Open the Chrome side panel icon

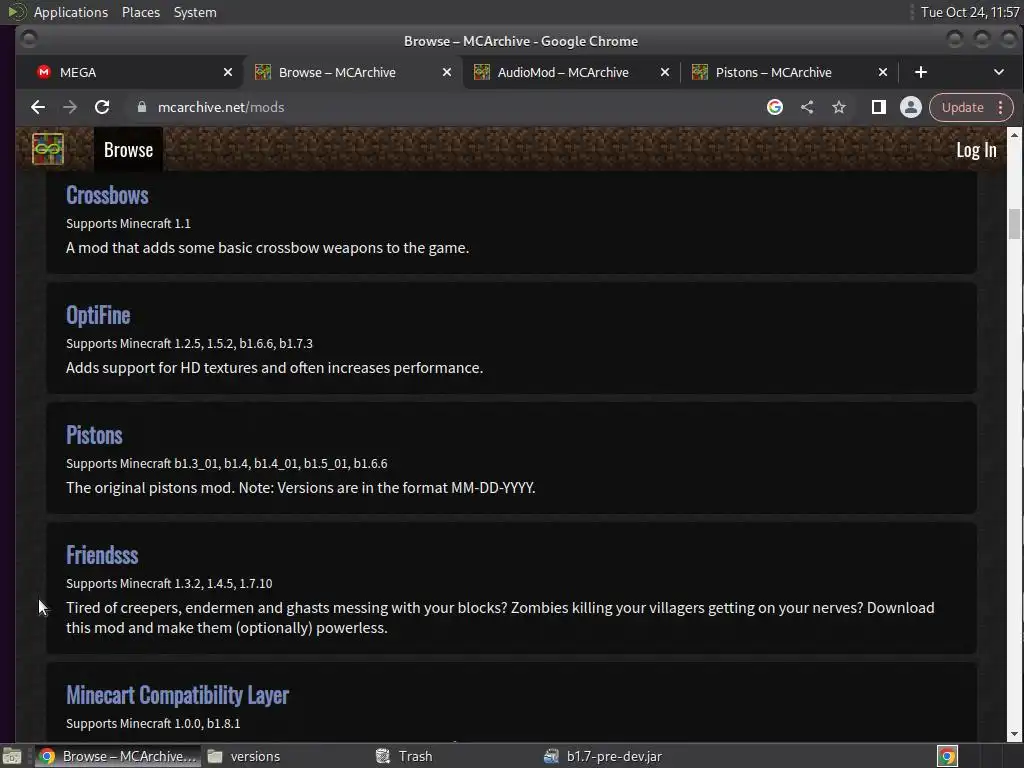(x=878, y=107)
